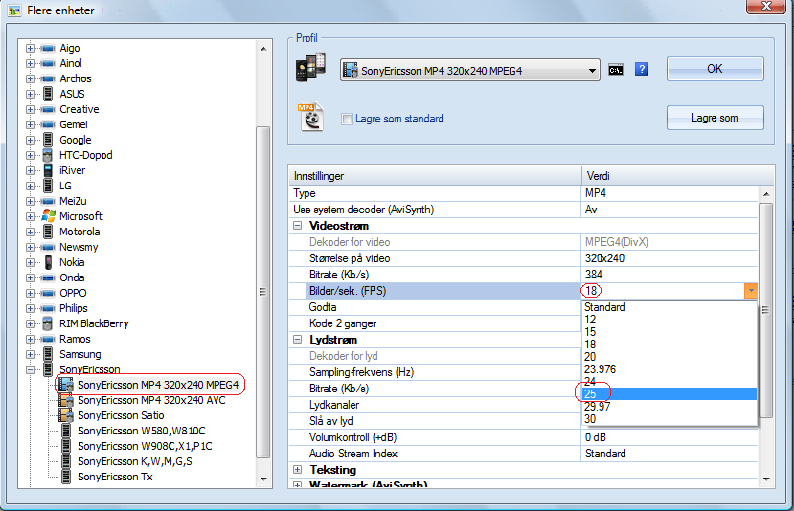
Task: Select the Samsung phone icon
Action: (48, 354)
